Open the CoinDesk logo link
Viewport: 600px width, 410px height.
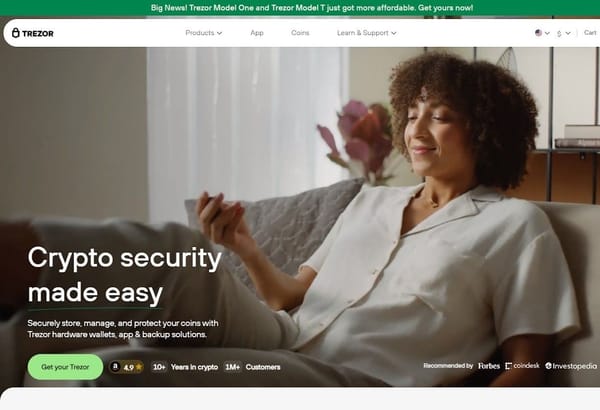pyautogui.click(x=522, y=366)
